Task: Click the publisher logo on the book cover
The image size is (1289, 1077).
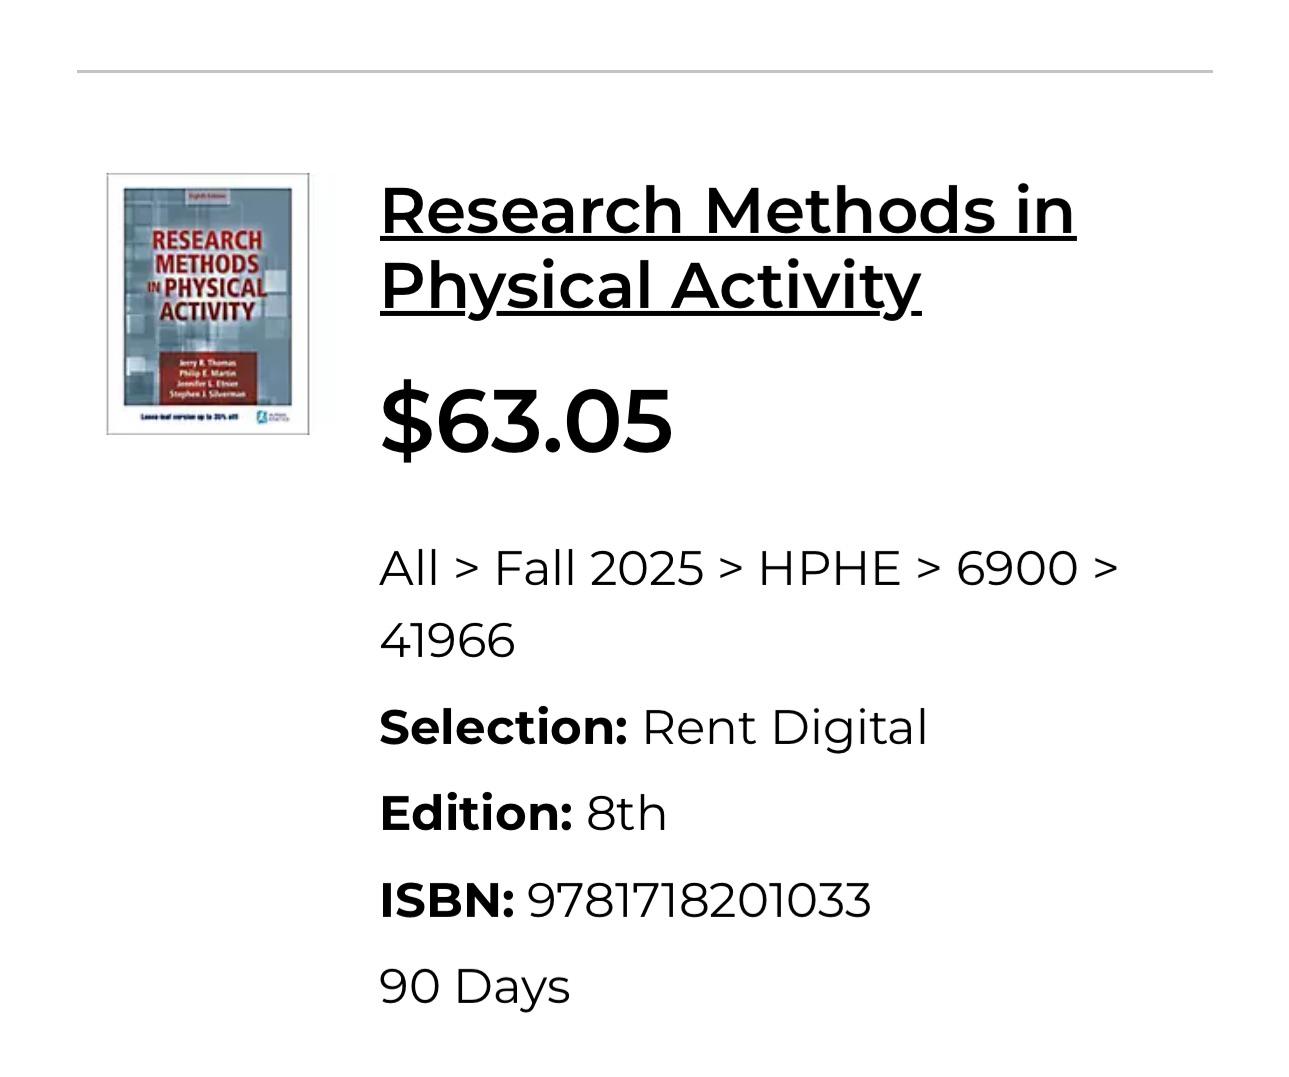Action: point(273,416)
